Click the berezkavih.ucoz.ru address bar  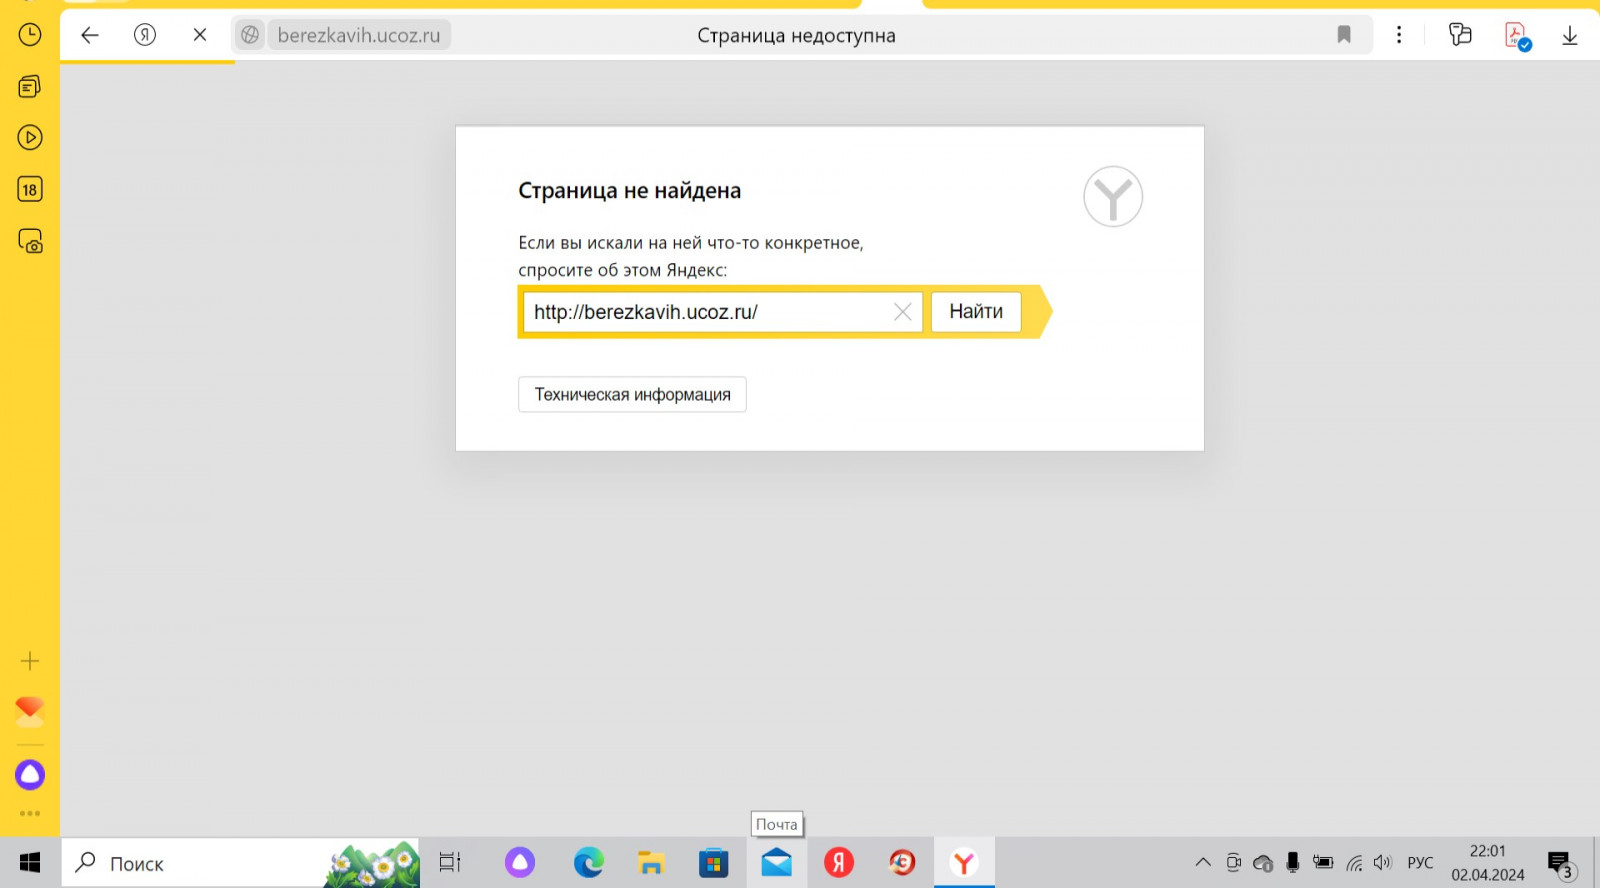pyautogui.click(x=358, y=36)
